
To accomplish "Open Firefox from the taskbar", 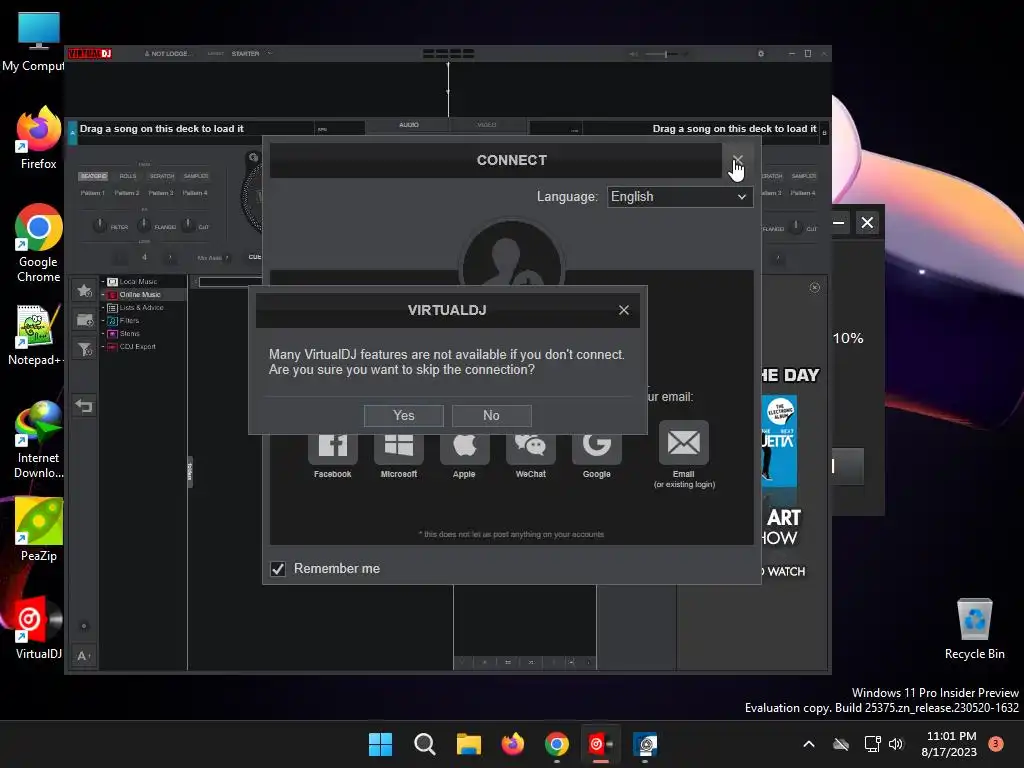I will pyautogui.click(x=513, y=744).
